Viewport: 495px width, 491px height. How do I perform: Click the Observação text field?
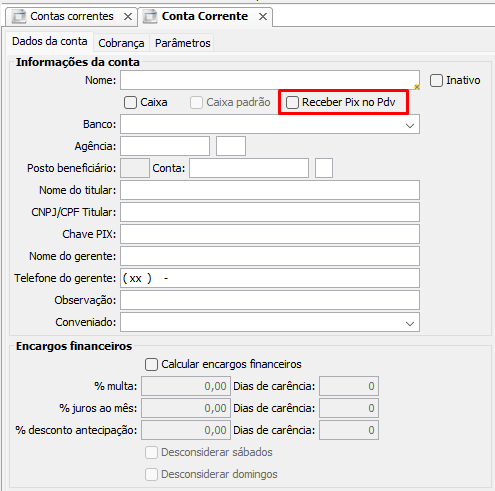270,300
